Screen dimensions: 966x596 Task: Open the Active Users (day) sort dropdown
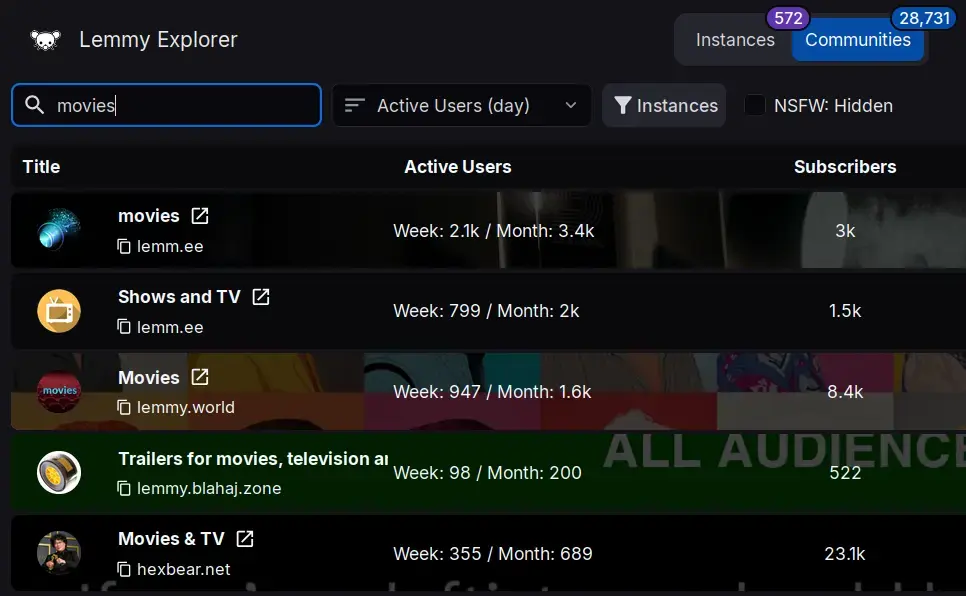(461, 105)
